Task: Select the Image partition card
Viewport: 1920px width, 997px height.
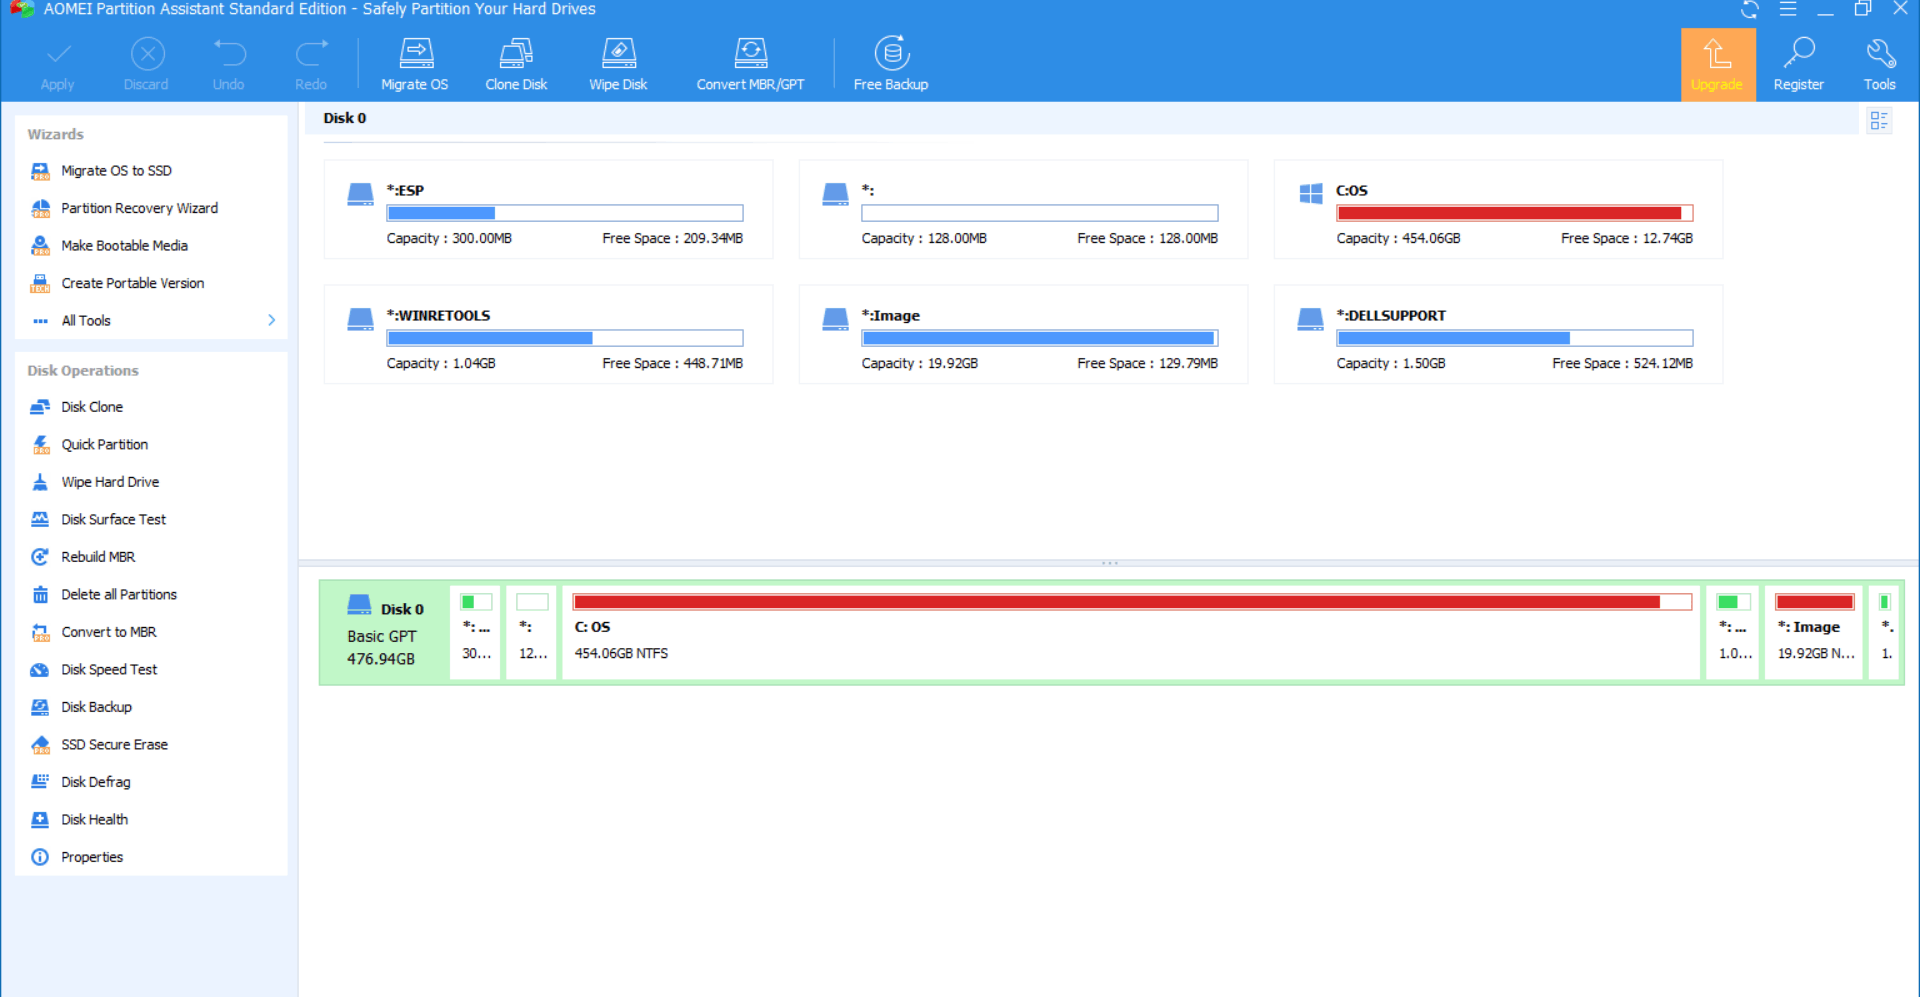Action: (x=1023, y=334)
